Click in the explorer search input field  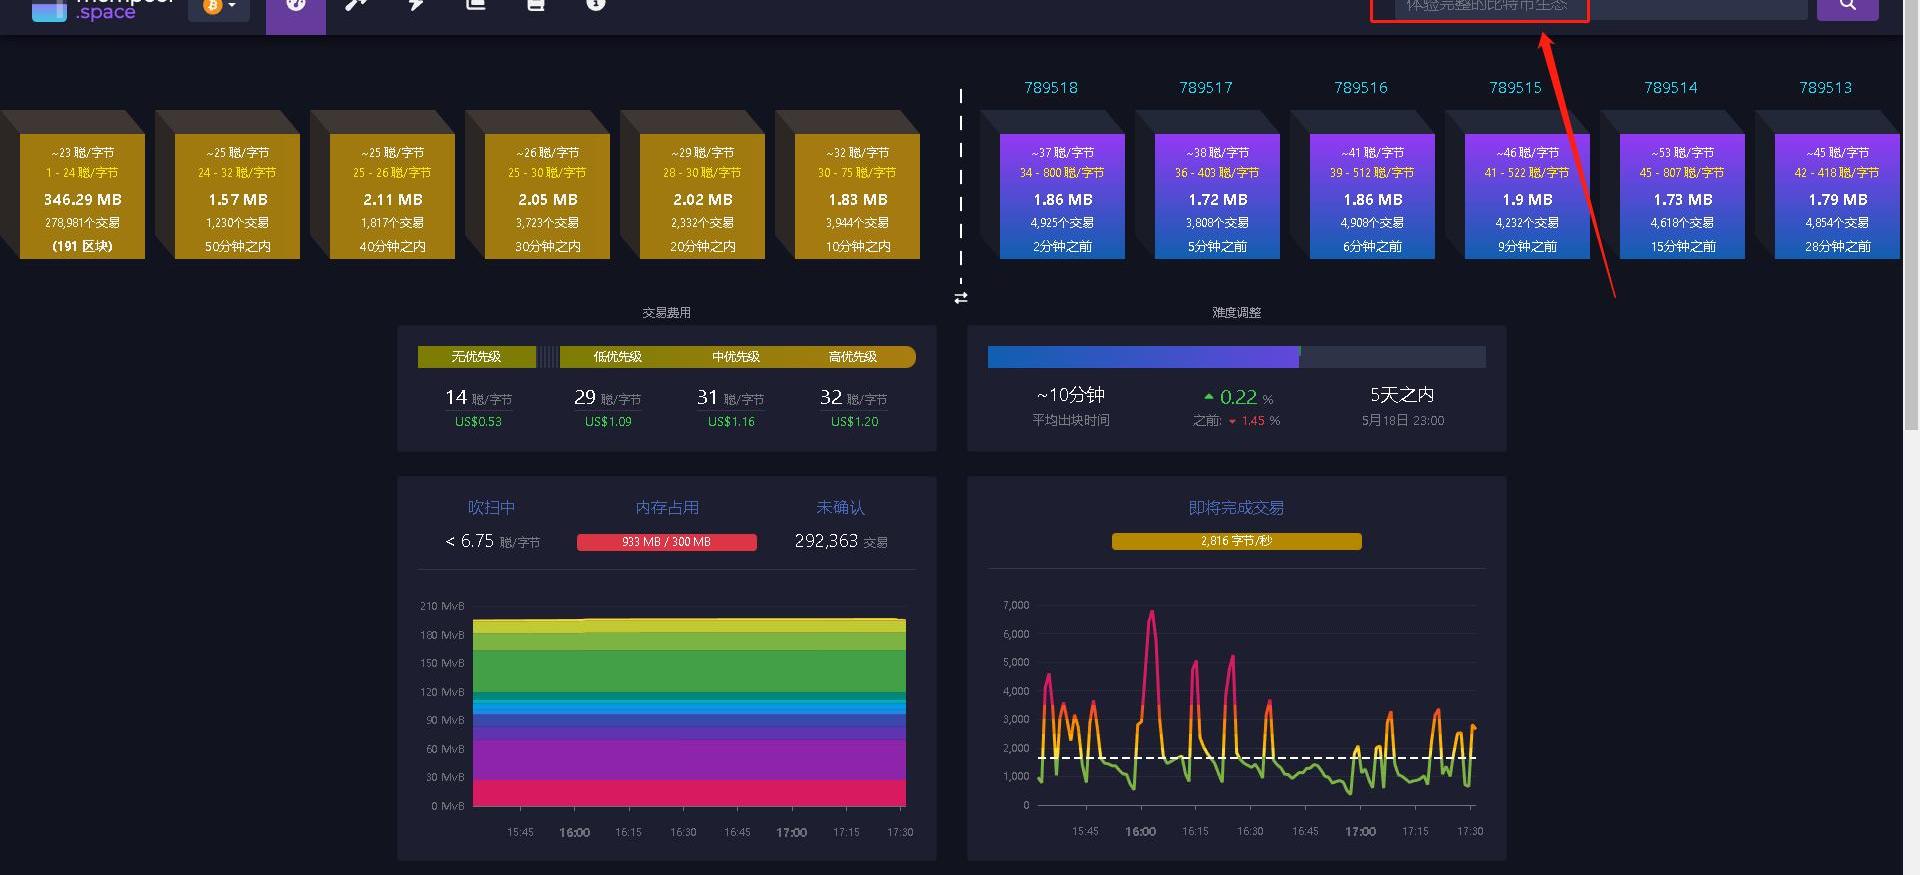(x=1600, y=8)
